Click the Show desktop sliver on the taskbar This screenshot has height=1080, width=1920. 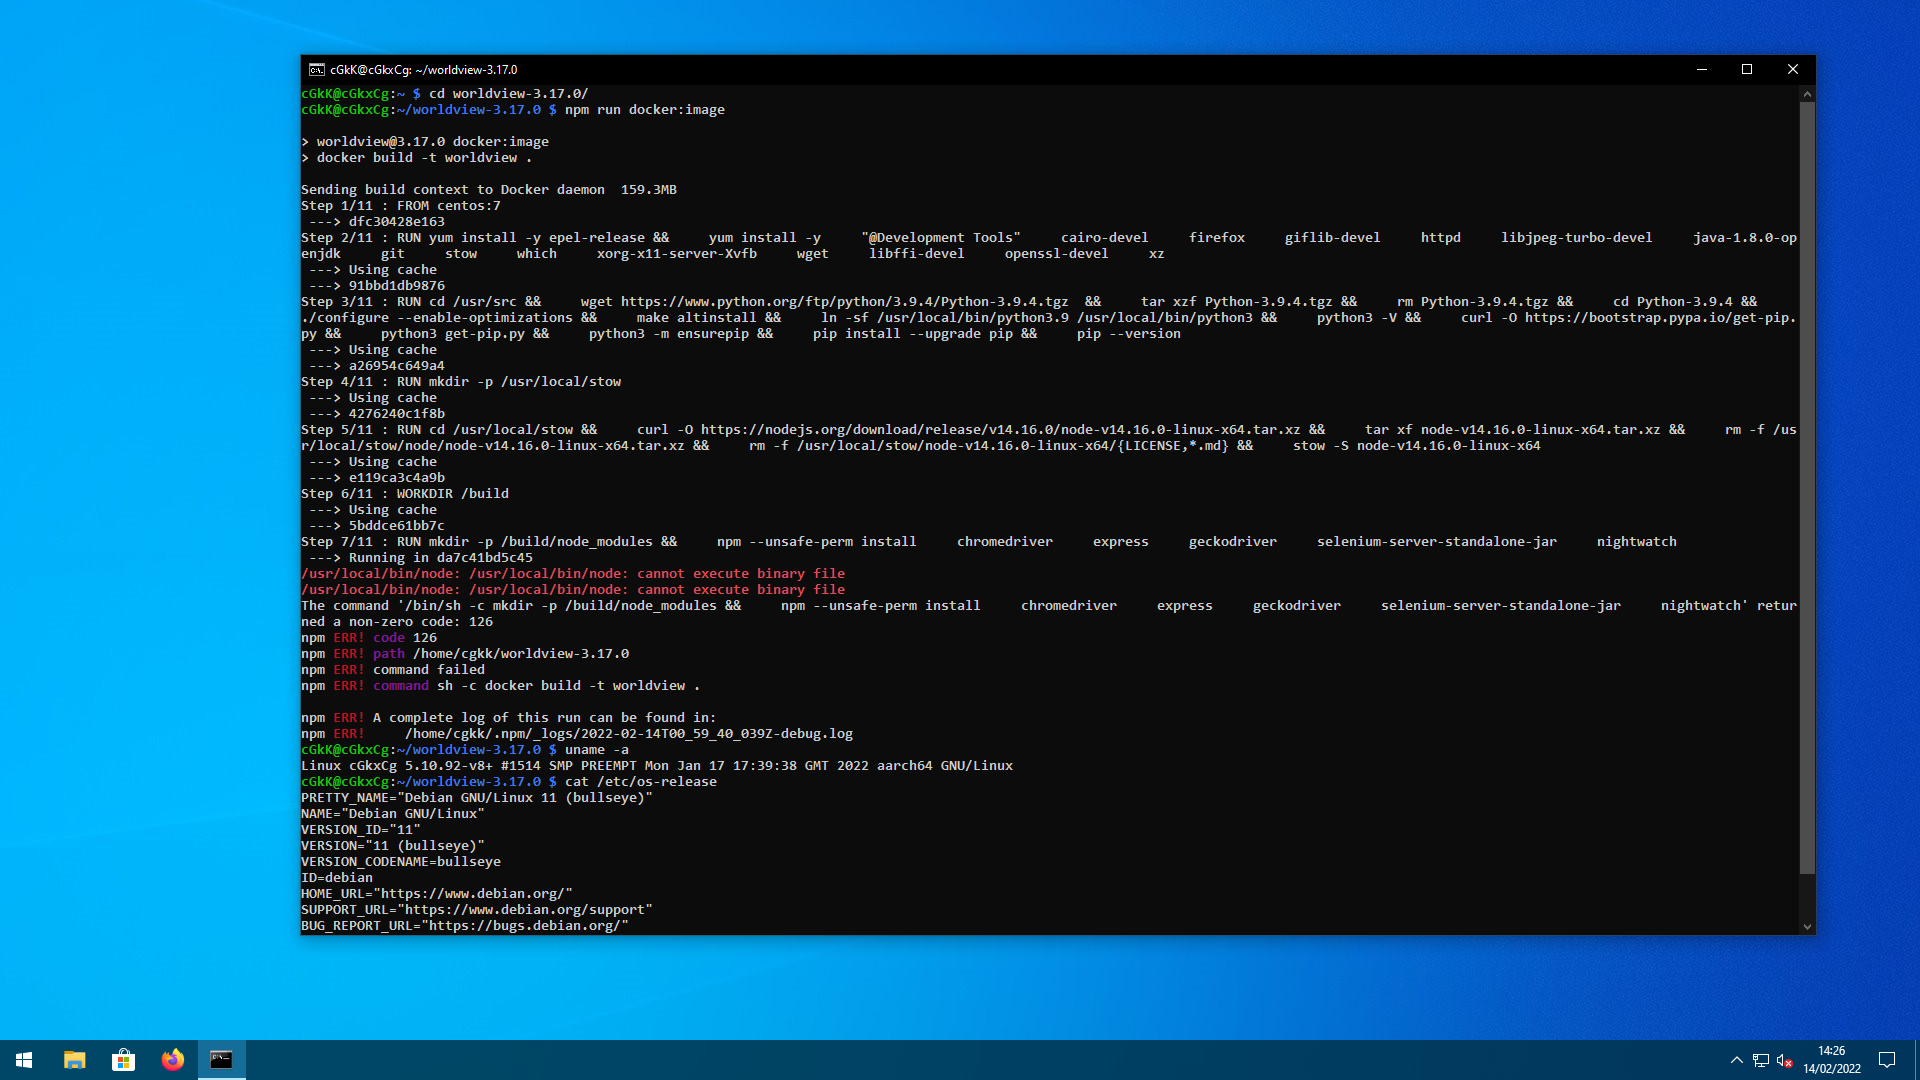[x=1916, y=1060]
